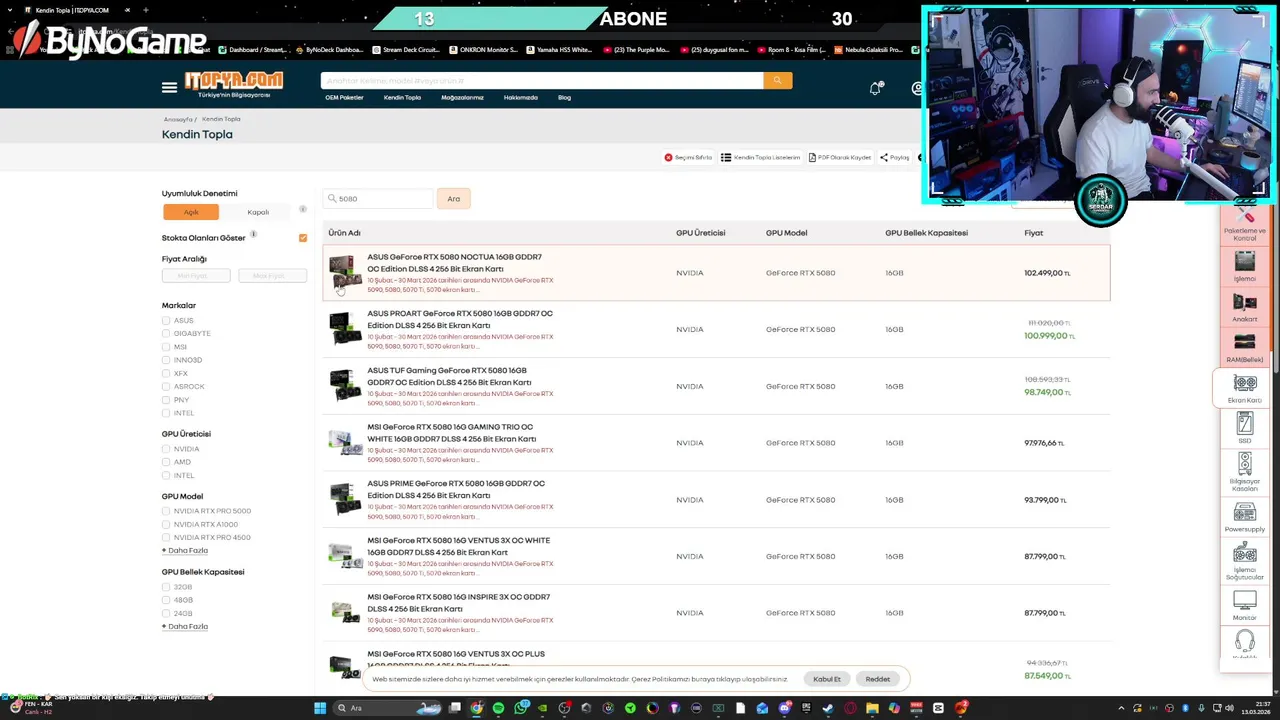Click the Min Fiyat input field
The height and width of the screenshot is (720, 1280).
click(196, 275)
